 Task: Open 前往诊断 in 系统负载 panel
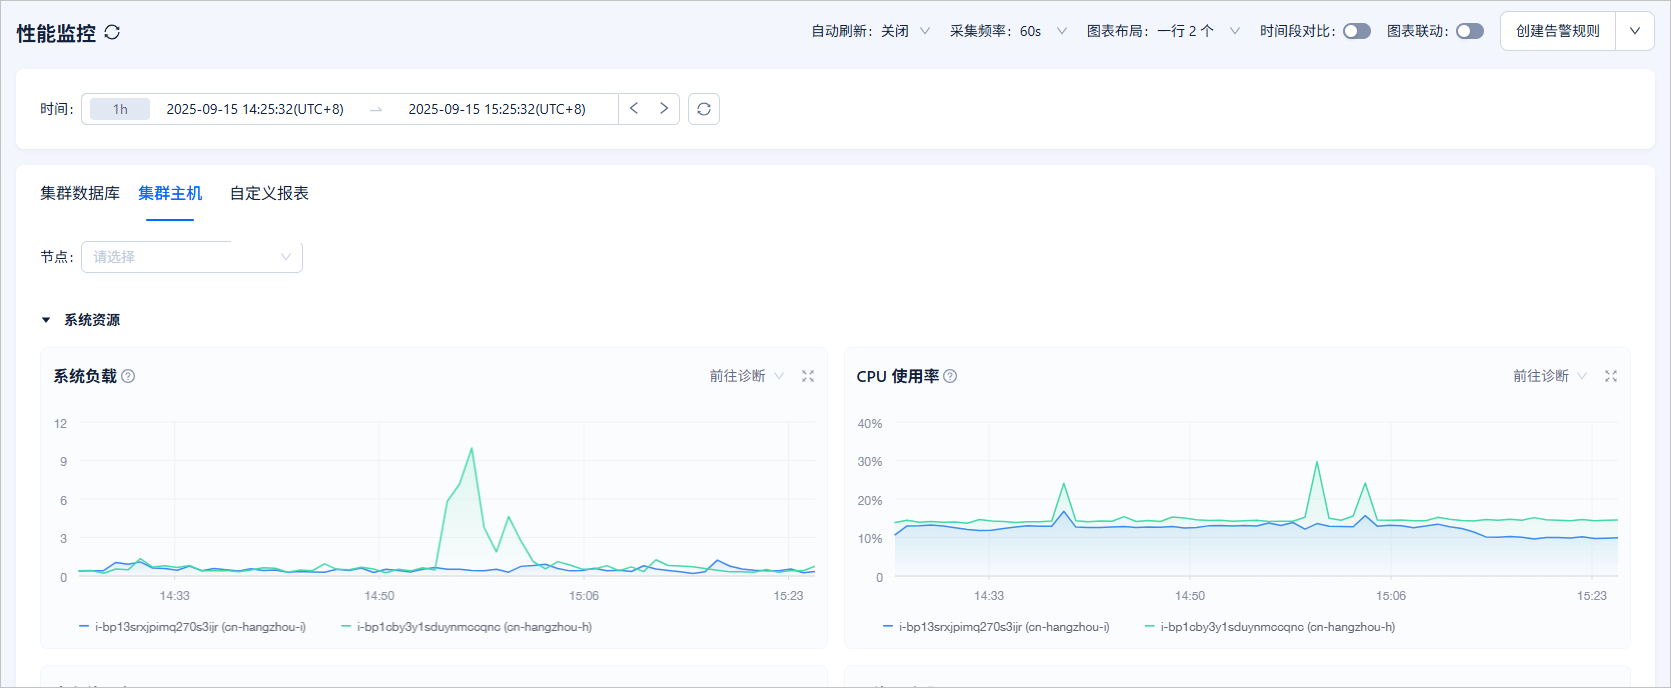coord(747,376)
